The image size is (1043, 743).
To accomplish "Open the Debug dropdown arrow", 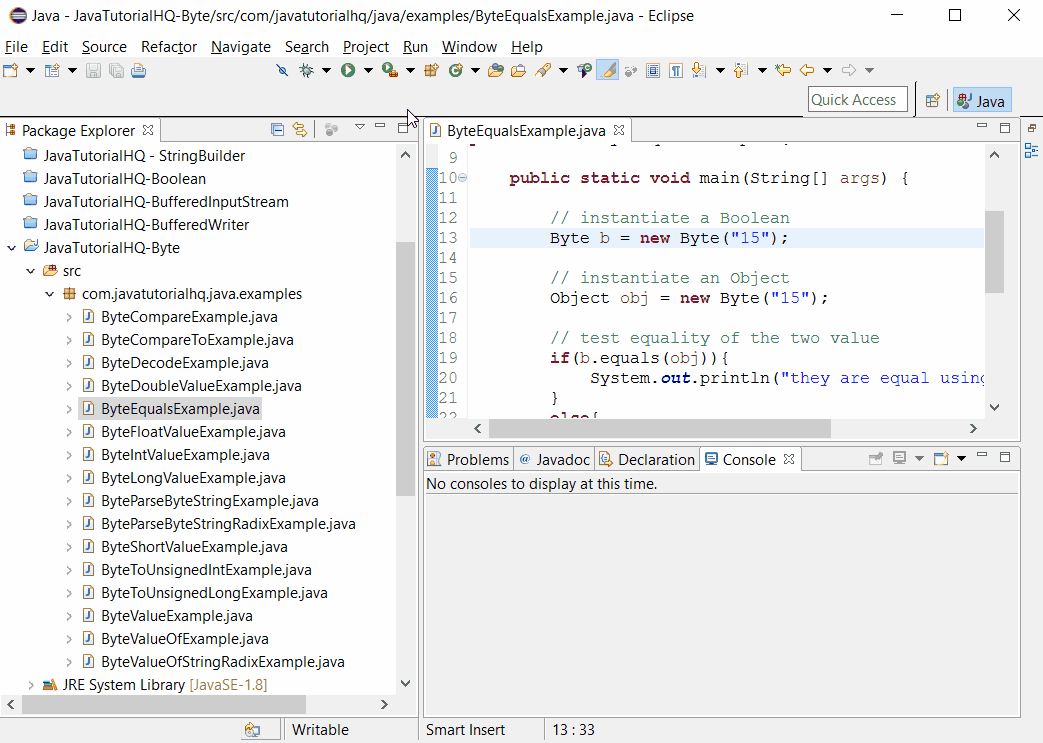I will click(326, 71).
